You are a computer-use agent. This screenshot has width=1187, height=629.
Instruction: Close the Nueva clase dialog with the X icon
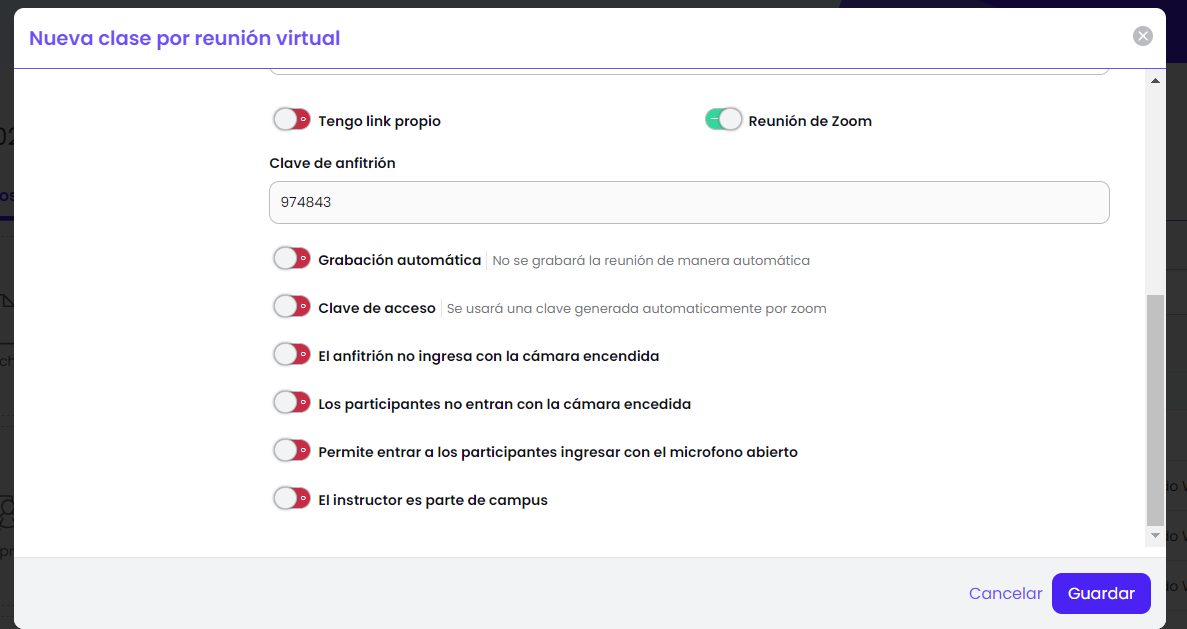[1142, 36]
